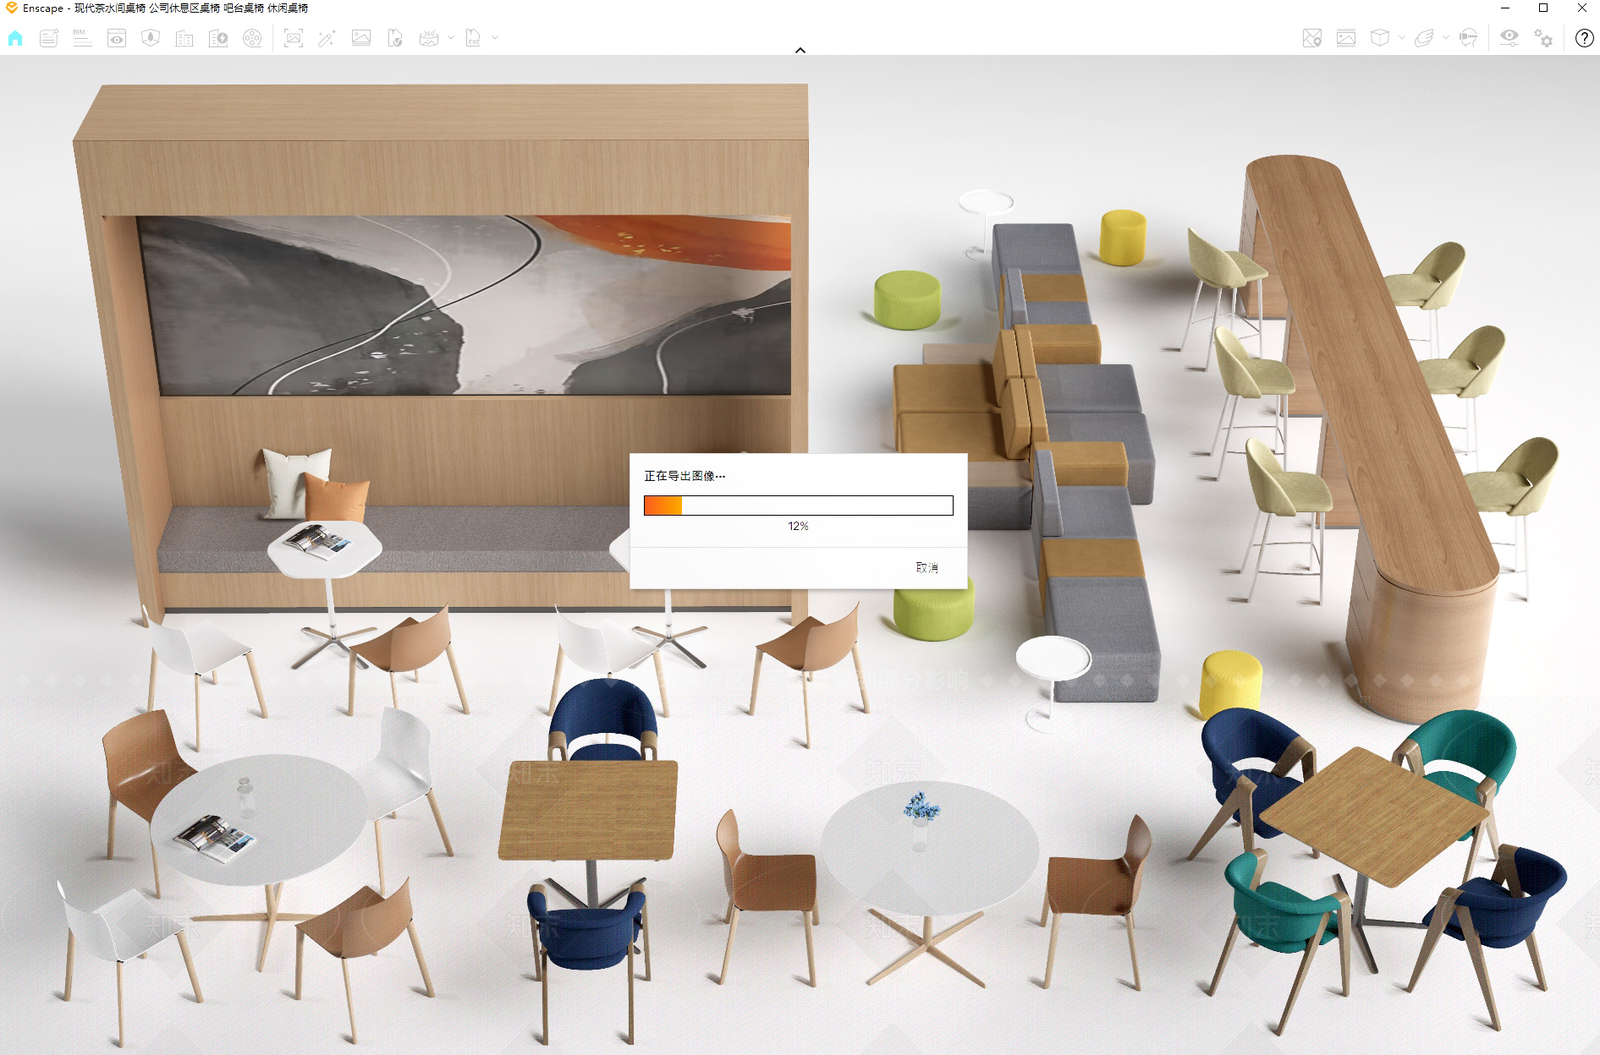1600x1055 pixels.
Task: Click the picture frame safe-area icon
Action: (1346, 38)
